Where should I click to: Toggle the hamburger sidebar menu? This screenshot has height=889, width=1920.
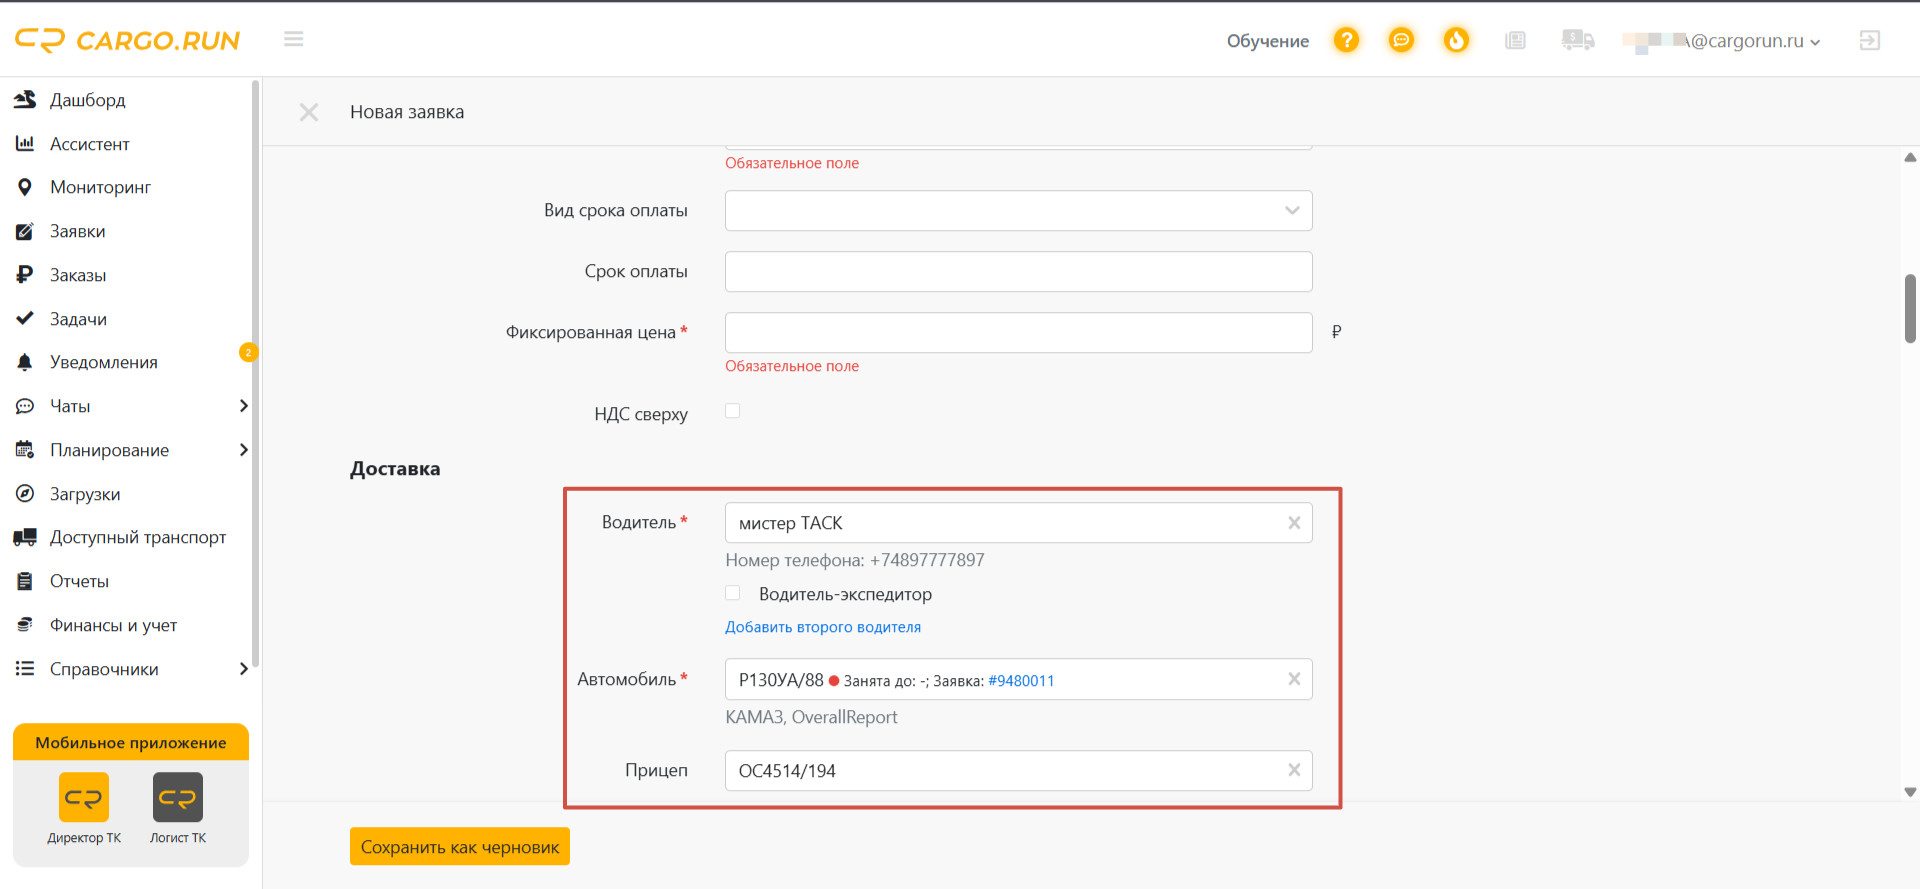293,39
